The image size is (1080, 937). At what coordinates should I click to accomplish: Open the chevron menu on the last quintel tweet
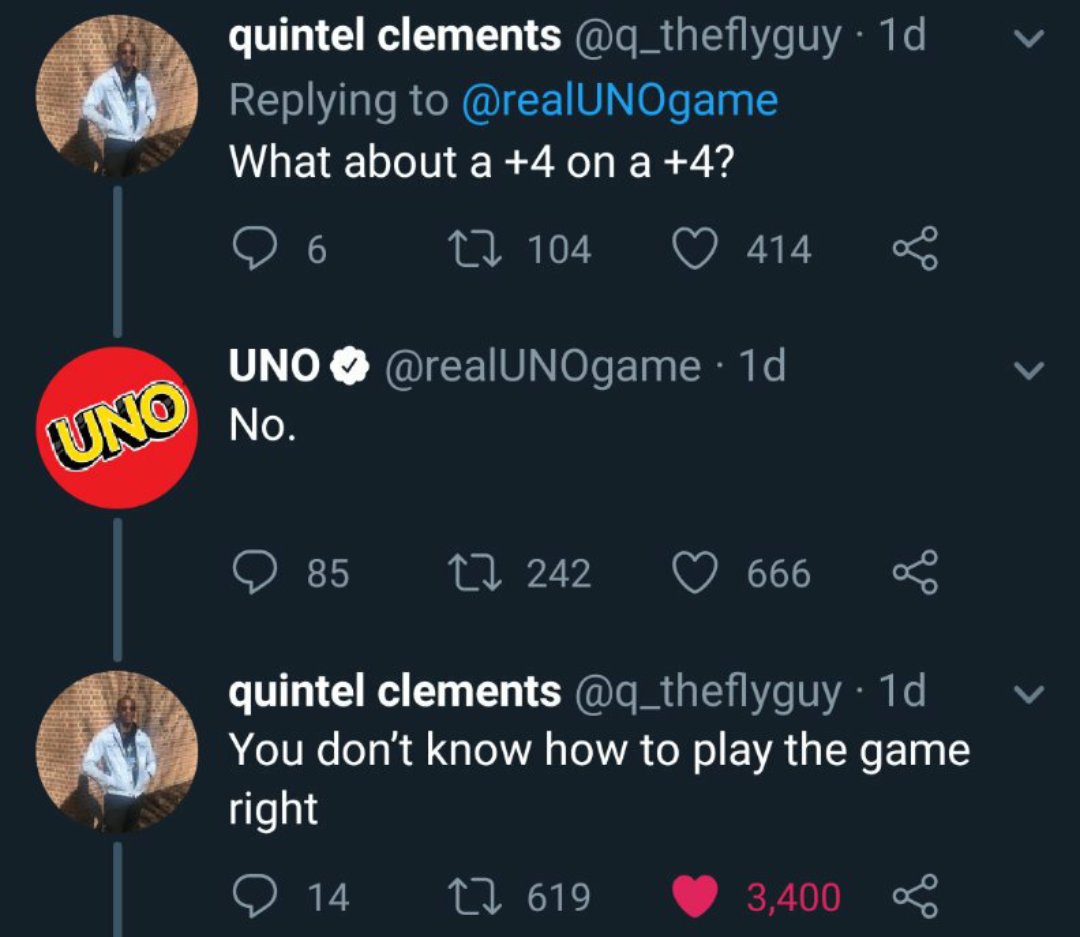tap(1029, 694)
